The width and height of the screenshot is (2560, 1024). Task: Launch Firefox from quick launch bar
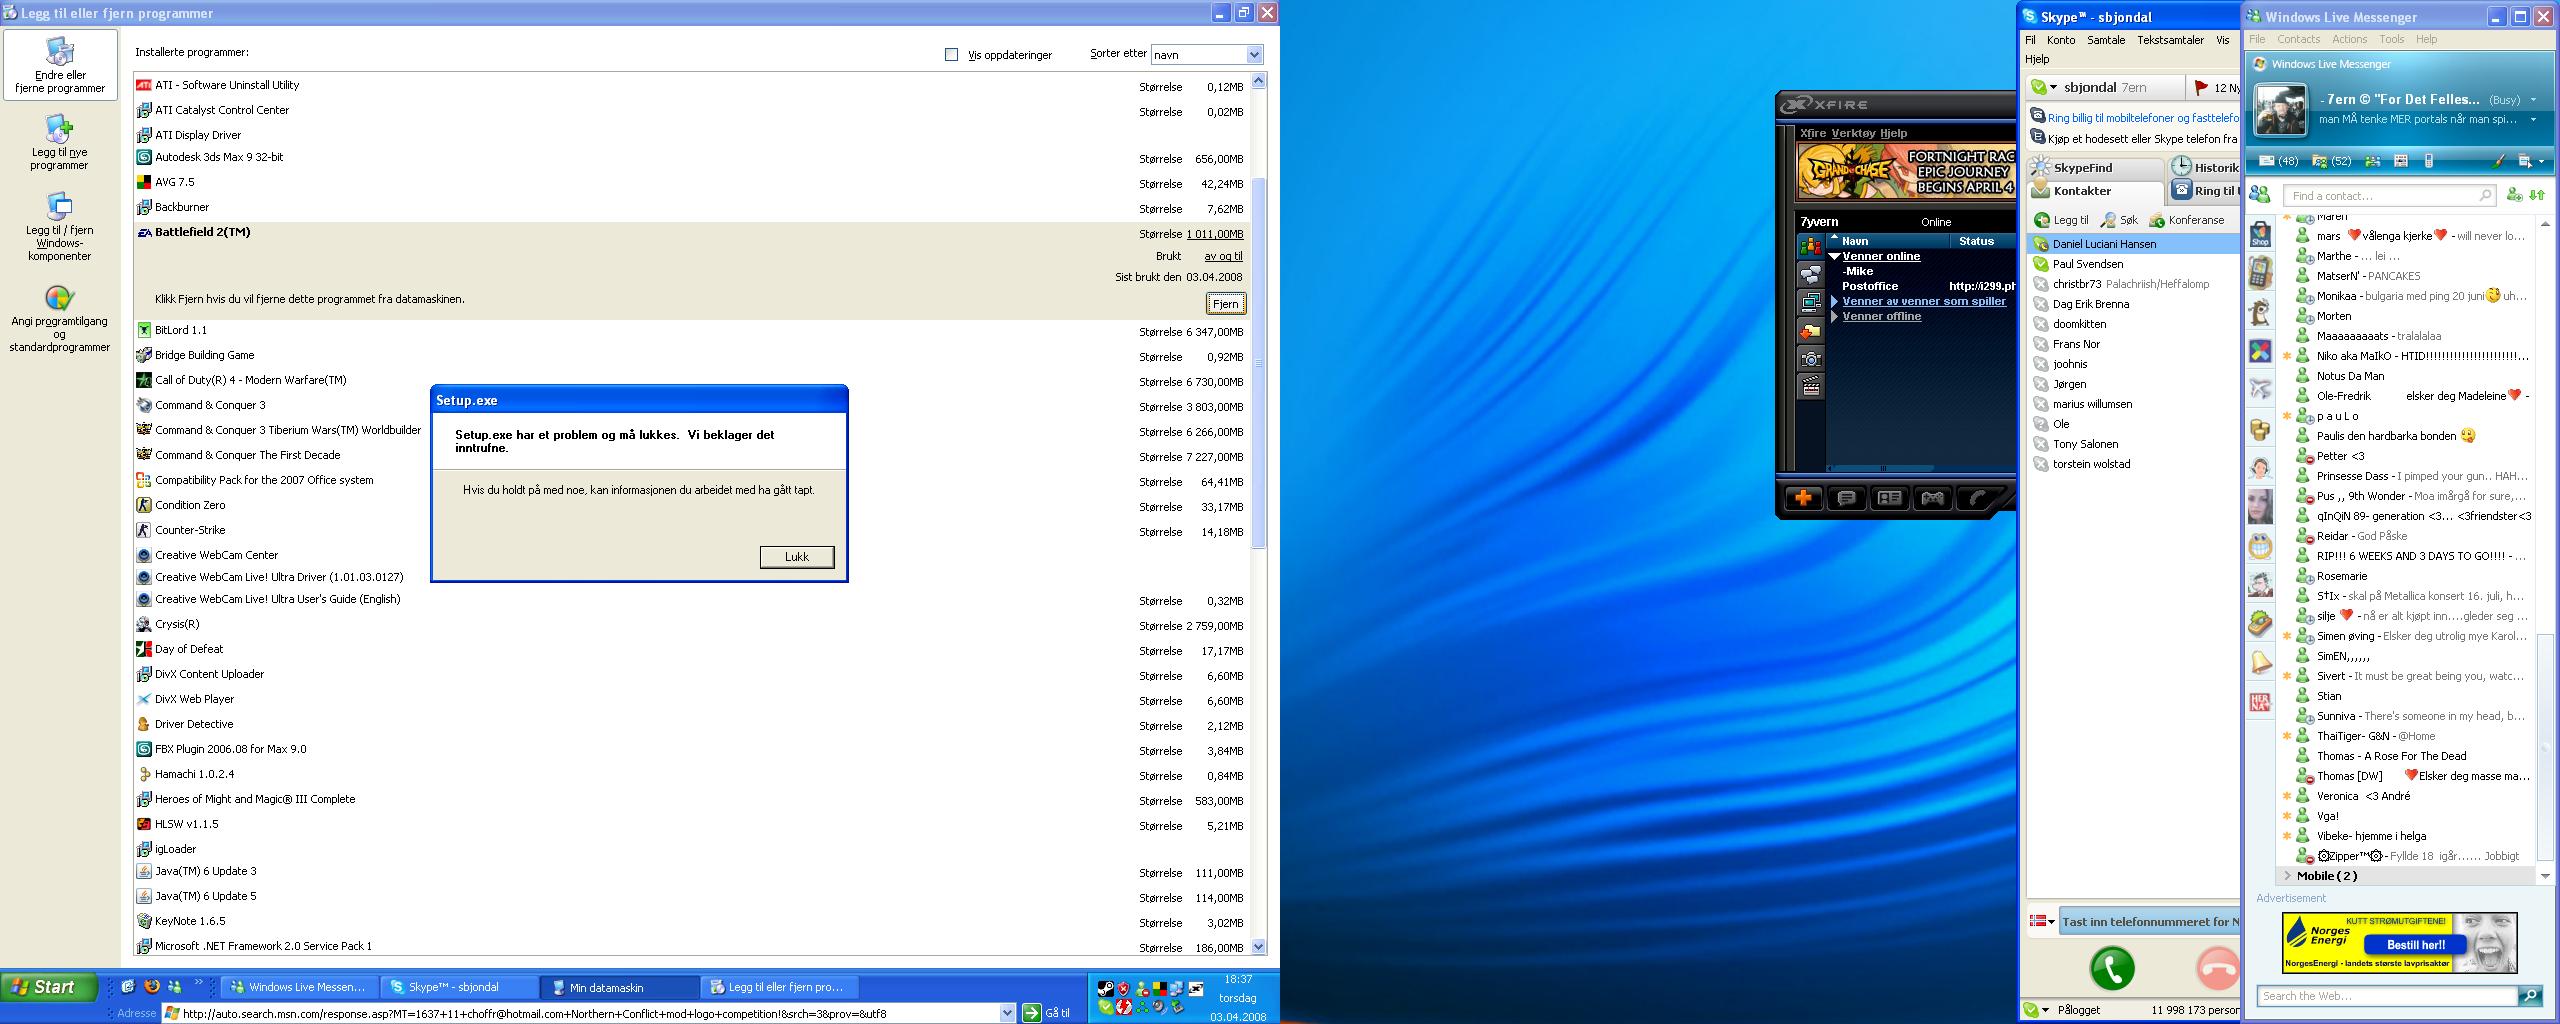(x=152, y=986)
